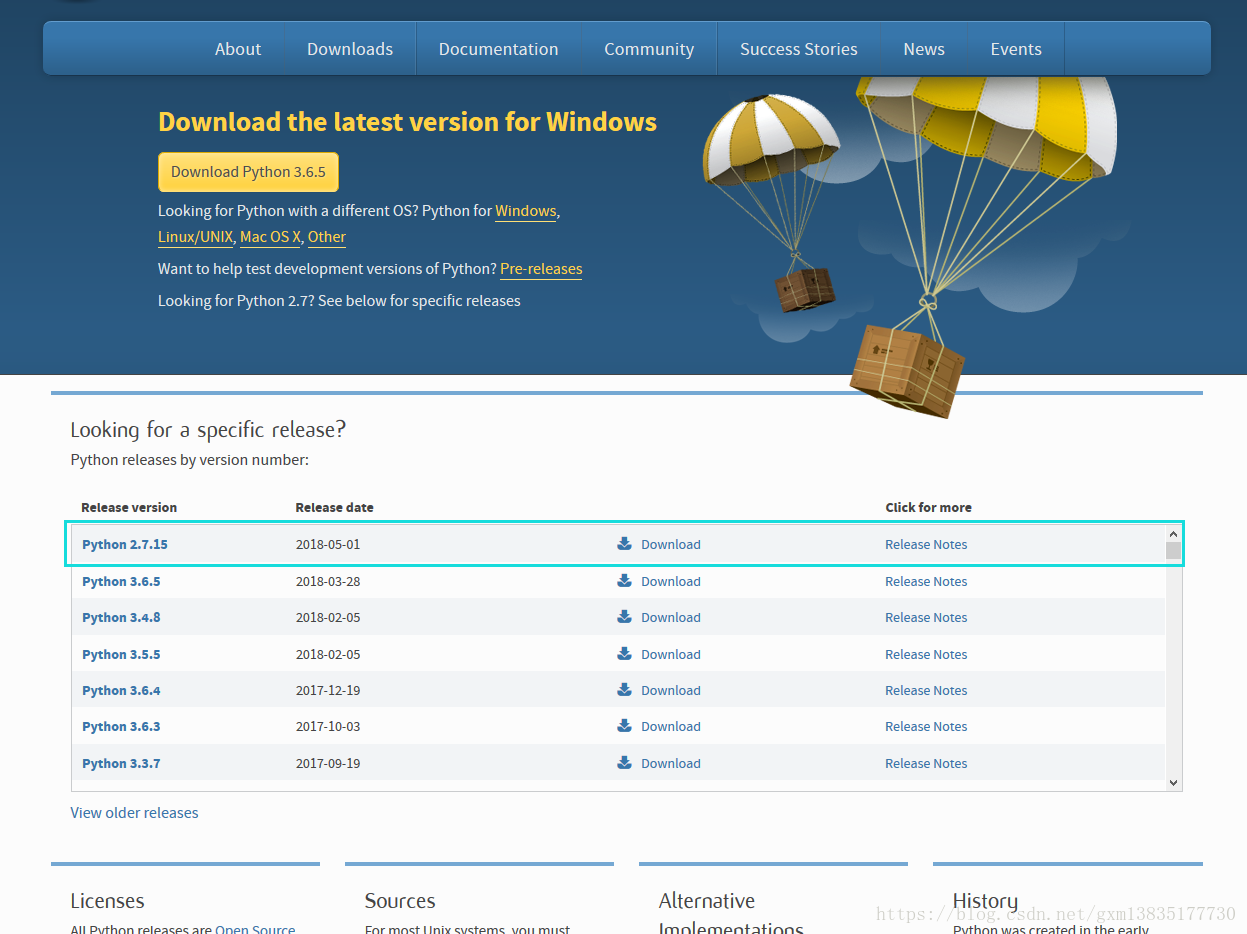1247x934 pixels.
Task: Follow the Other OS link
Action: coord(327,237)
